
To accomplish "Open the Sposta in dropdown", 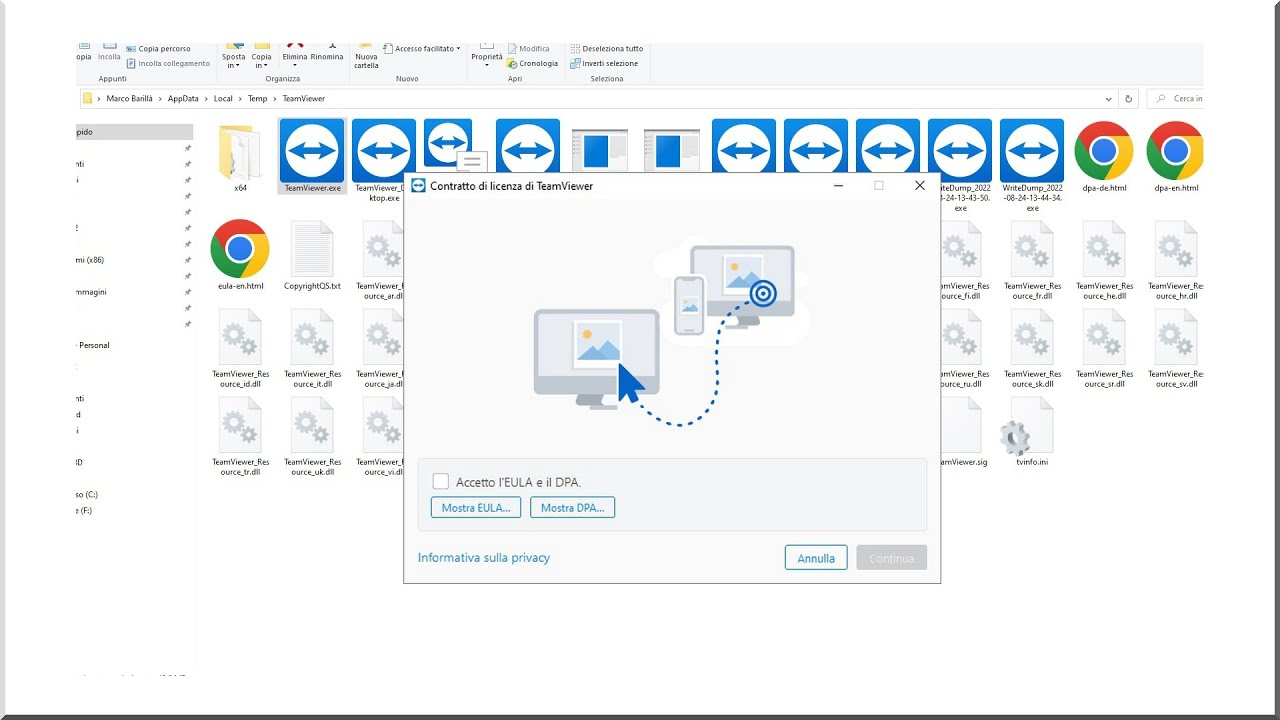I will (234, 57).
